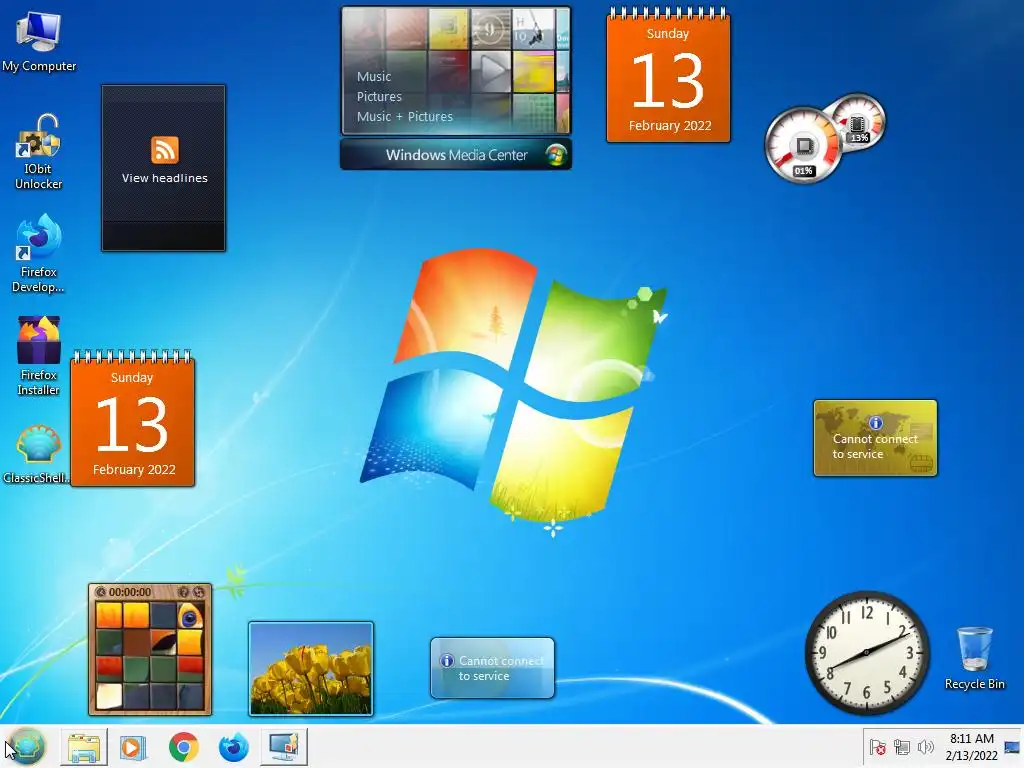Click the monitor icon pinned after Firefox on taskbar
This screenshot has width=1024, height=768.
pyautogui.click(x=284, y=747)
